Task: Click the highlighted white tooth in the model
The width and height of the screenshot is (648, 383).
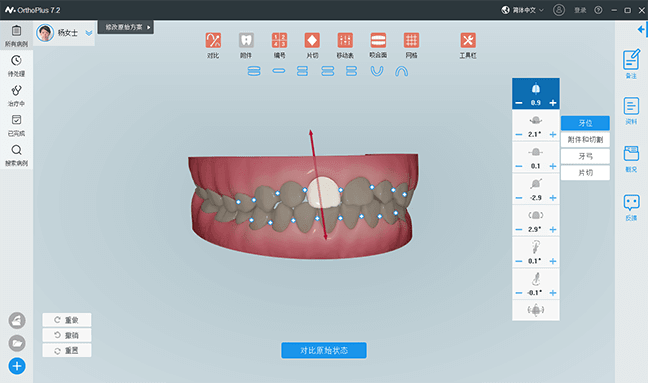Action: (324, 192)
